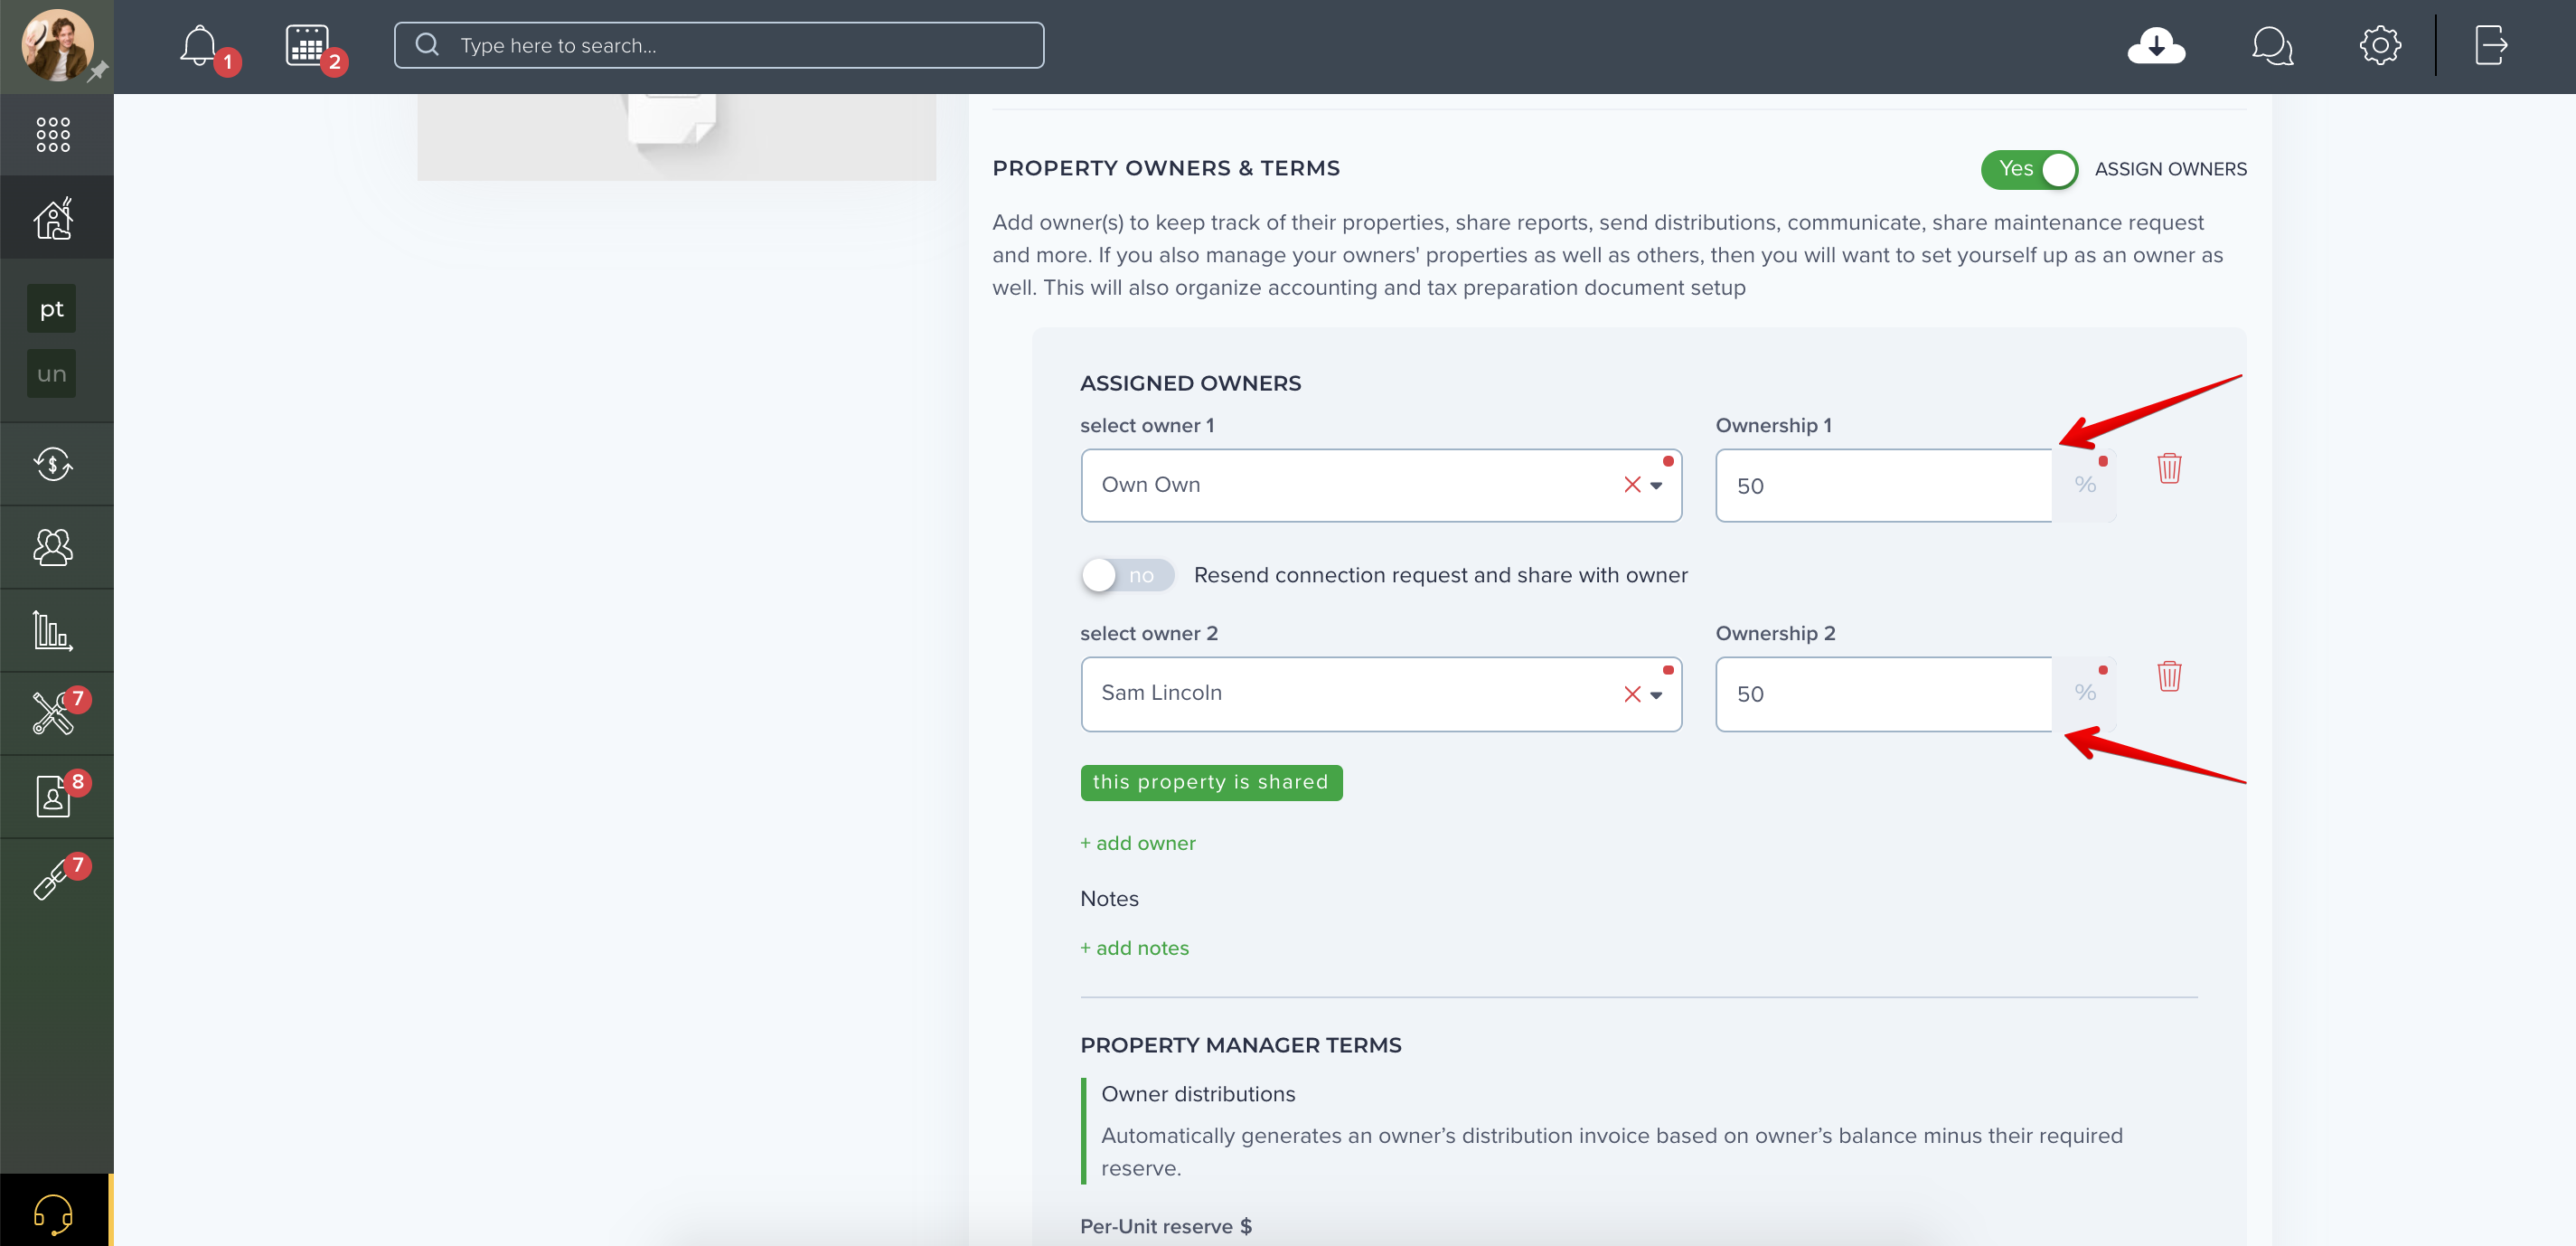Delete owner 1 with trash icon

pos(2168,467)
